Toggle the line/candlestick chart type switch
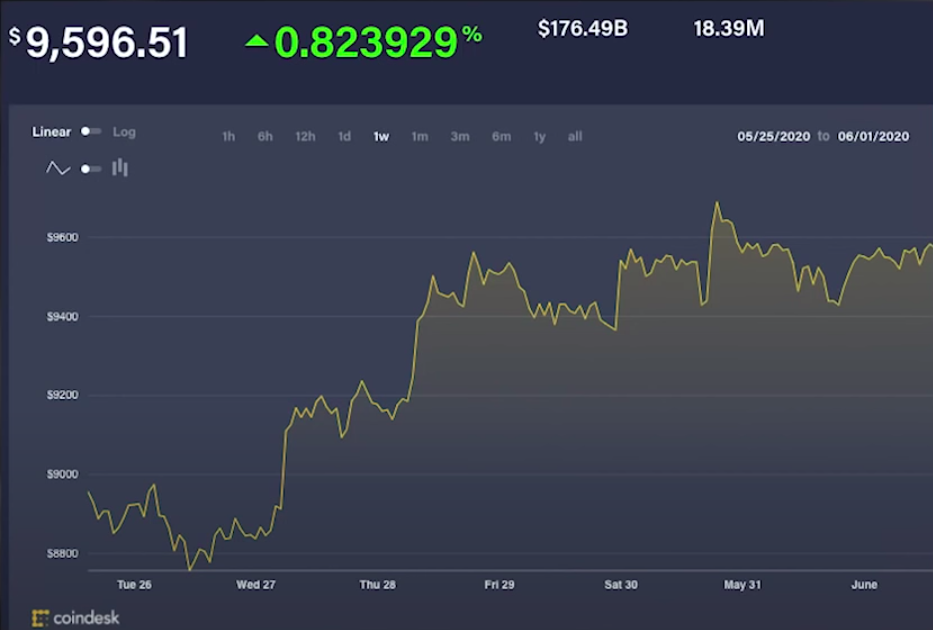 (x=91, y=169)
